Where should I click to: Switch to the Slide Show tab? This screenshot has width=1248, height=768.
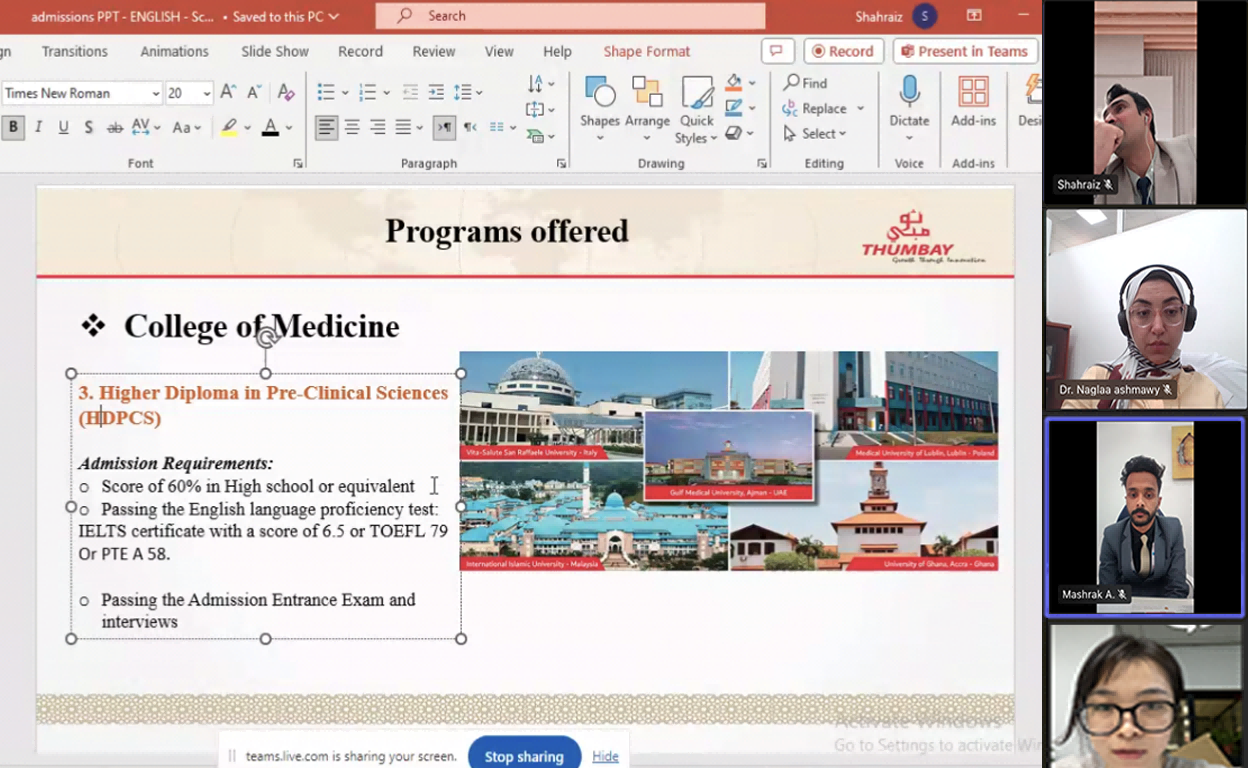[275, 51]
